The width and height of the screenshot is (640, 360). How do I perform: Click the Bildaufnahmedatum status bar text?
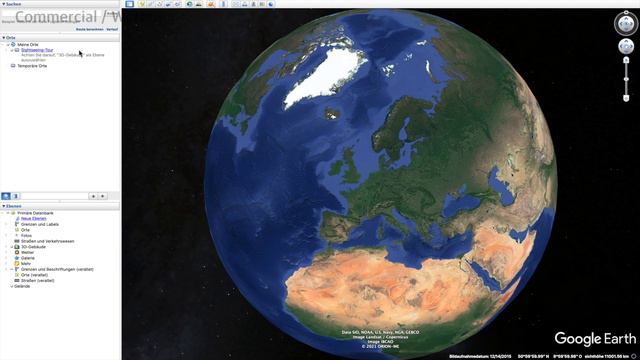pyautogui.click(x=480, y=356)
